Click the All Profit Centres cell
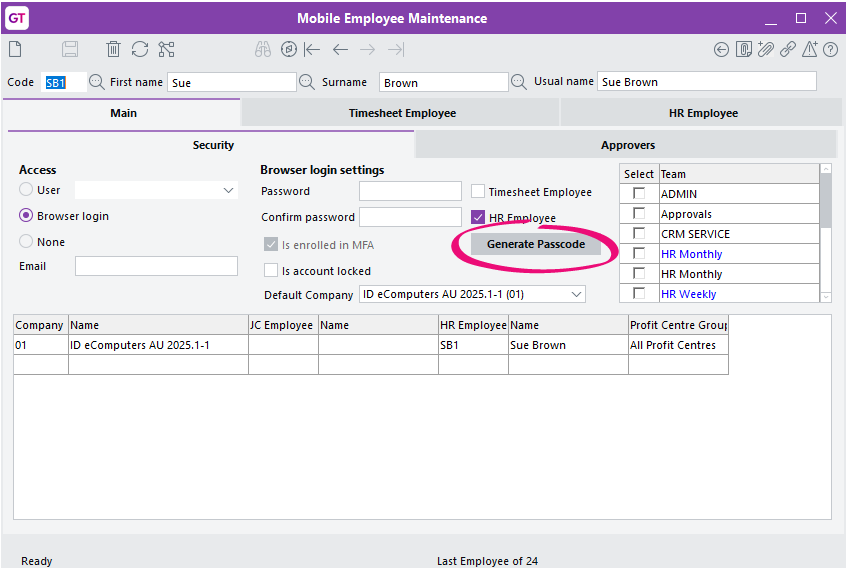 [678, 345]
